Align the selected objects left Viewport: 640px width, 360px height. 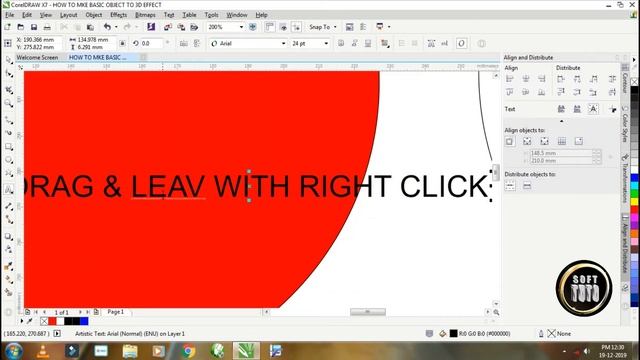pyautogui.click(x=510, y=79)
